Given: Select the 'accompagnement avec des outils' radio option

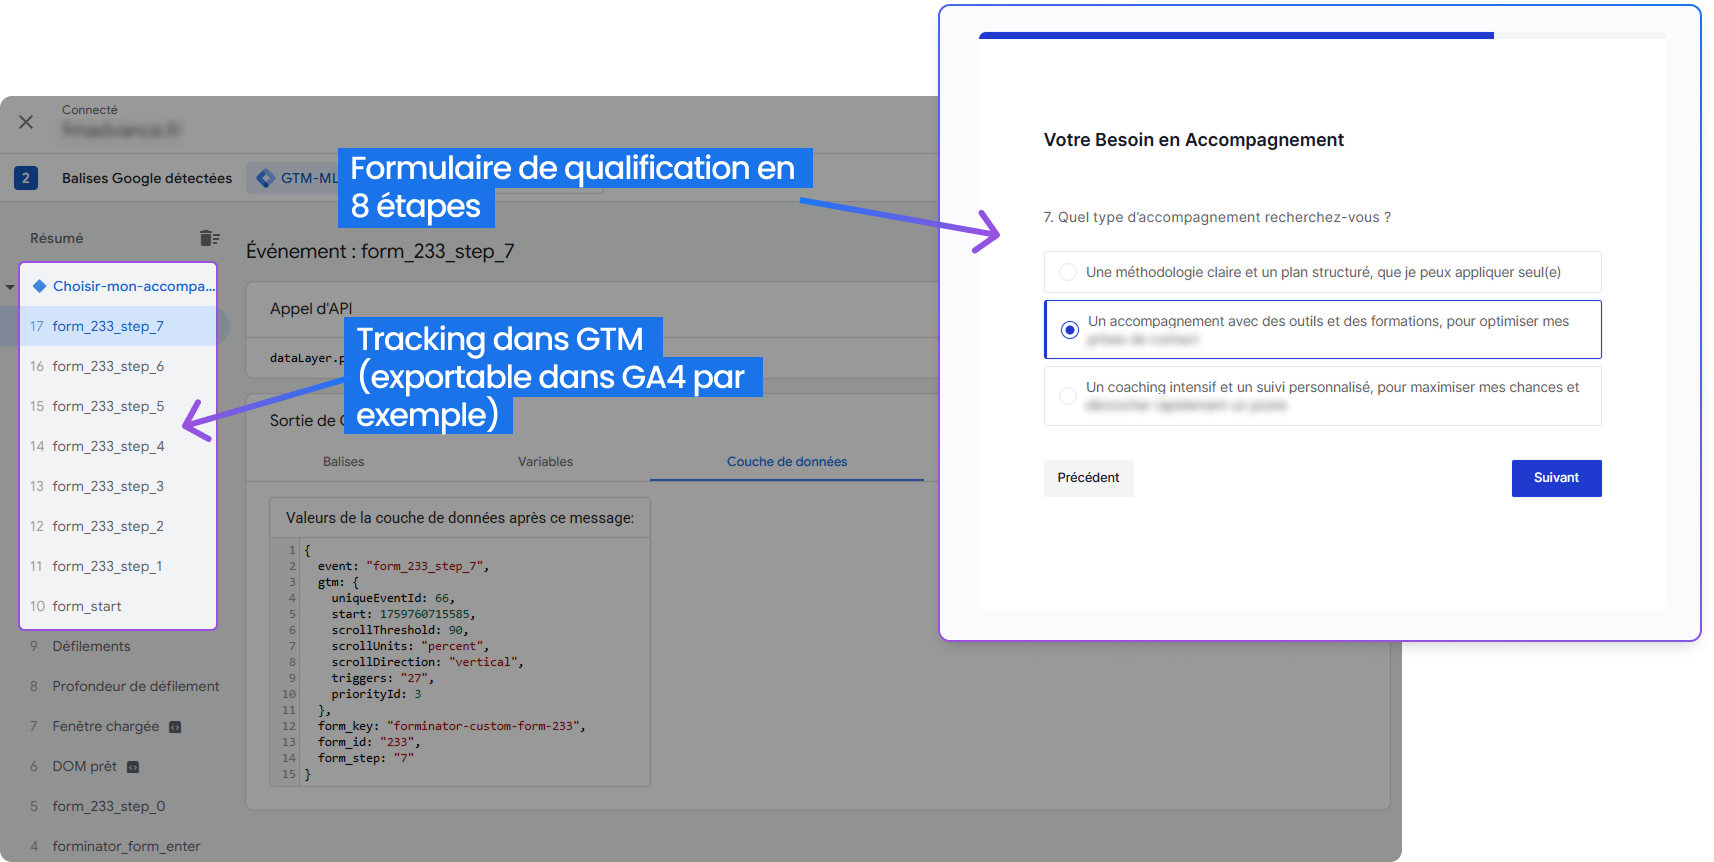Looking at the screenshot, I should coord(1070,330).
